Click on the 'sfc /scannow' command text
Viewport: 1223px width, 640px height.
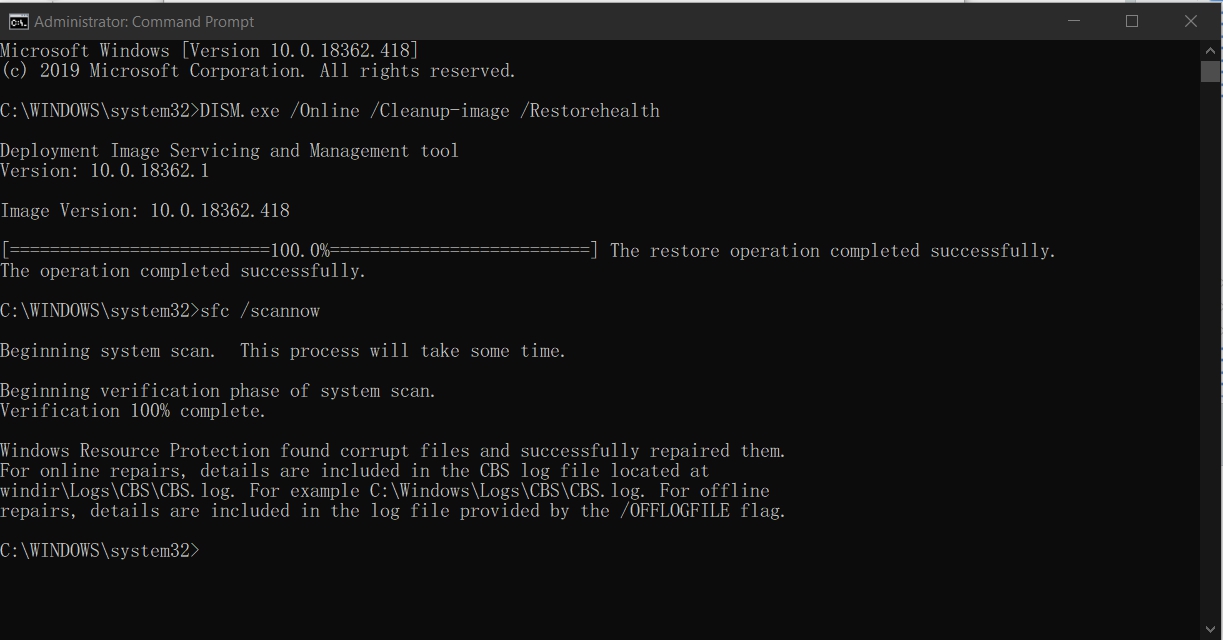[x=260, y=311]
